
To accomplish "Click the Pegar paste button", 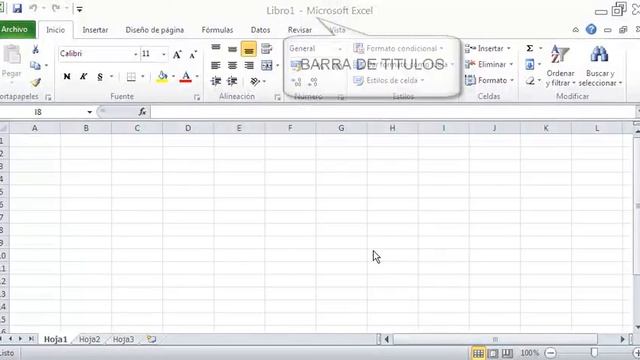I will 12,64.
